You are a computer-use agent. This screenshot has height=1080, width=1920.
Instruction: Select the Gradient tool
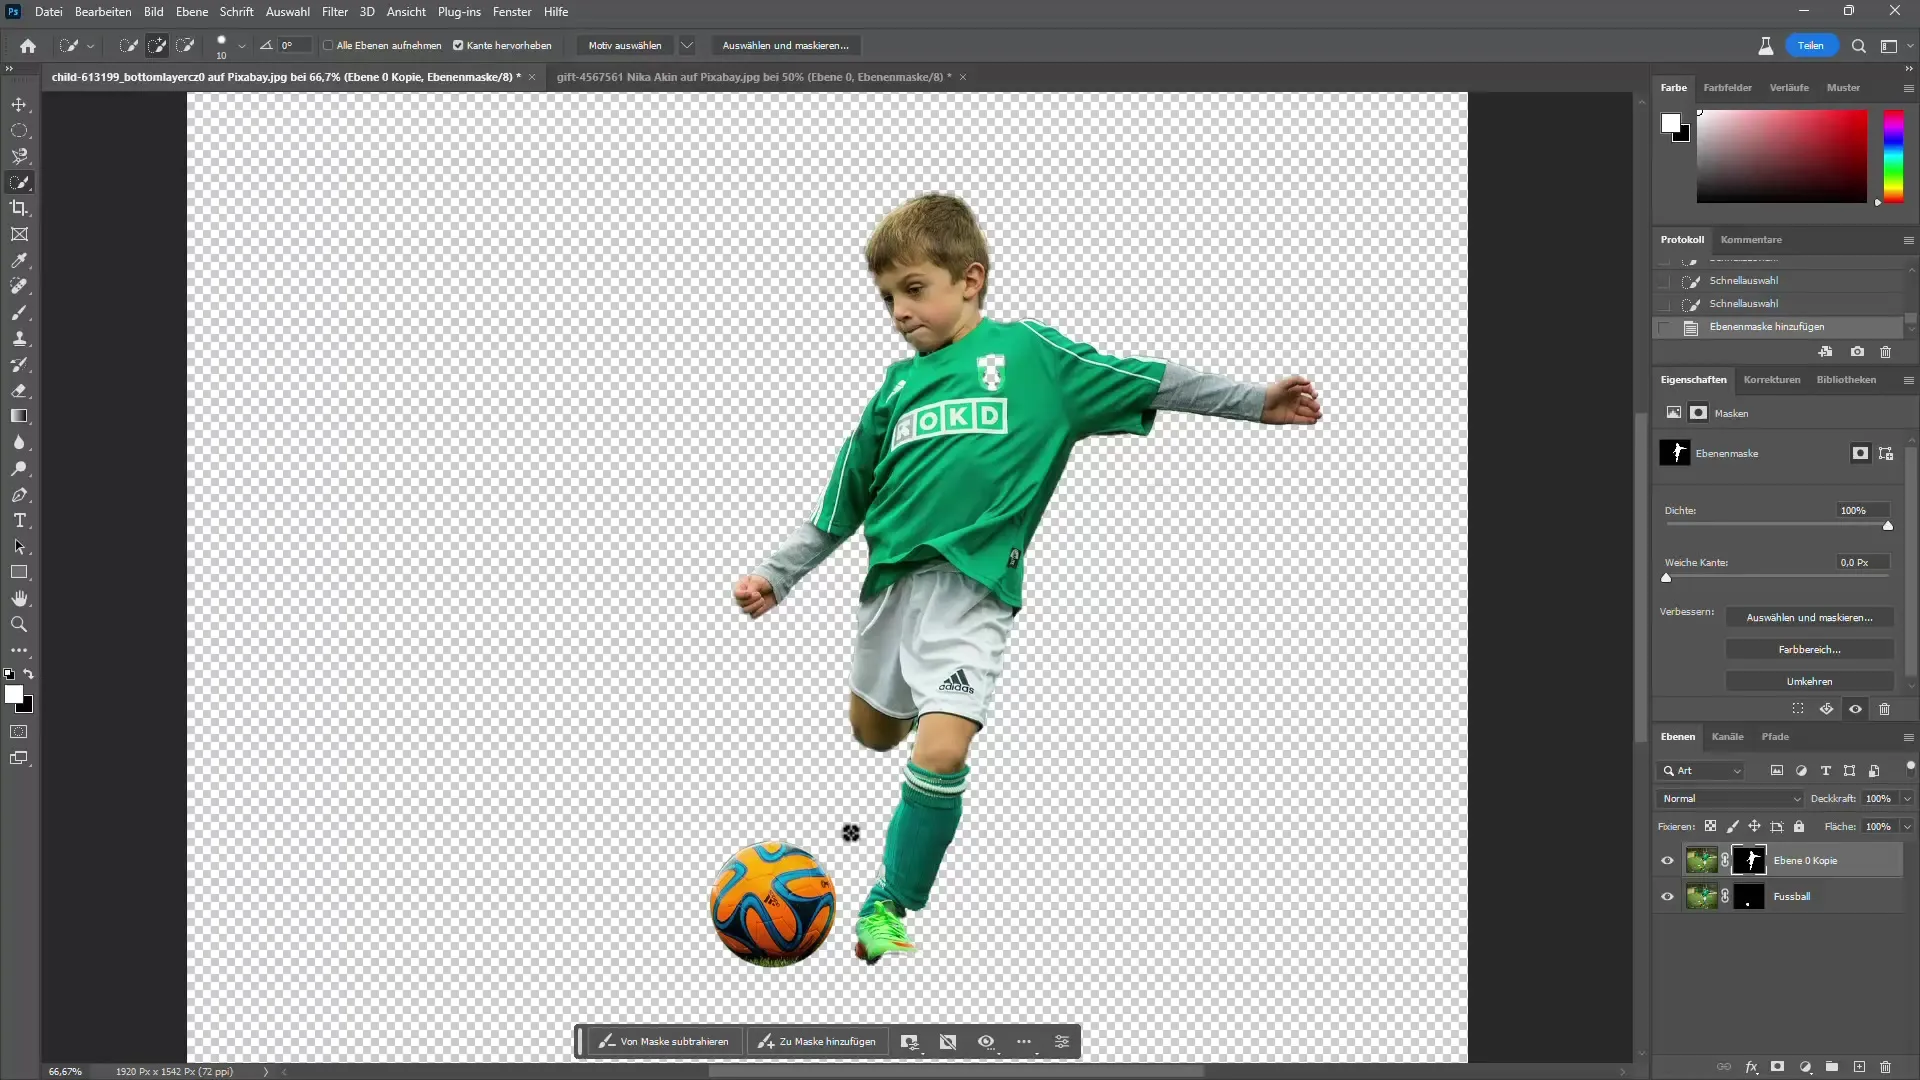coord(19,416)
